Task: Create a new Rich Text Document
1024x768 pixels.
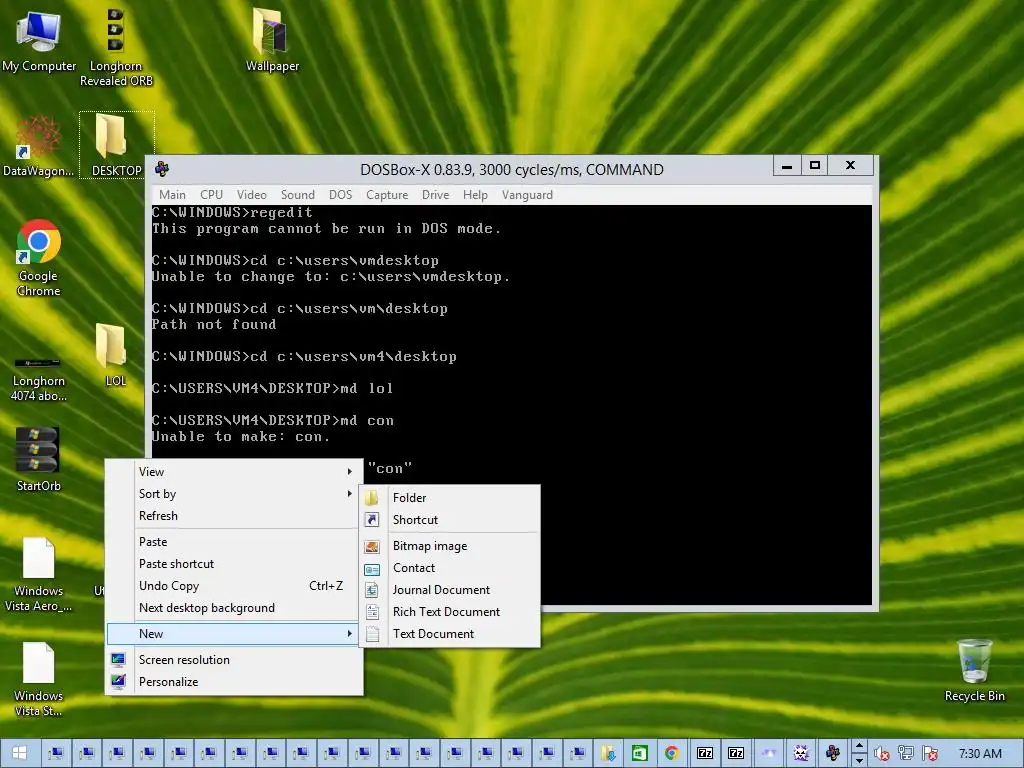Action: point(449,612)
